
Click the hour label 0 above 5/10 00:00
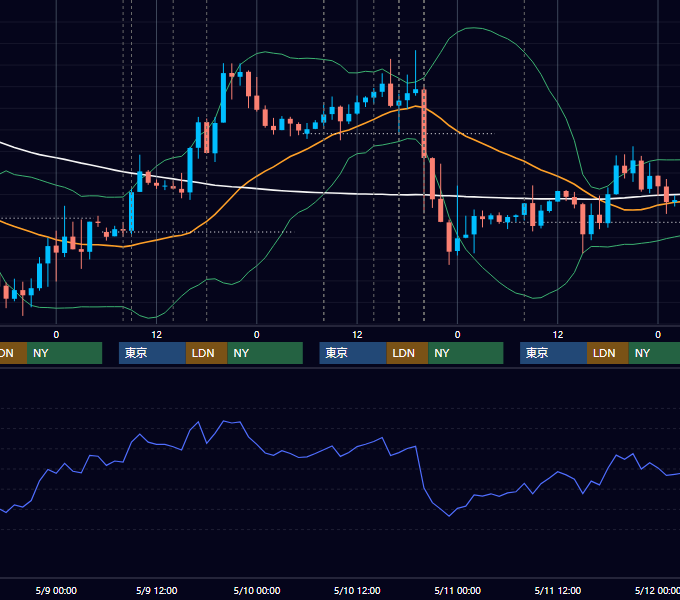click(x=257, y=335)
